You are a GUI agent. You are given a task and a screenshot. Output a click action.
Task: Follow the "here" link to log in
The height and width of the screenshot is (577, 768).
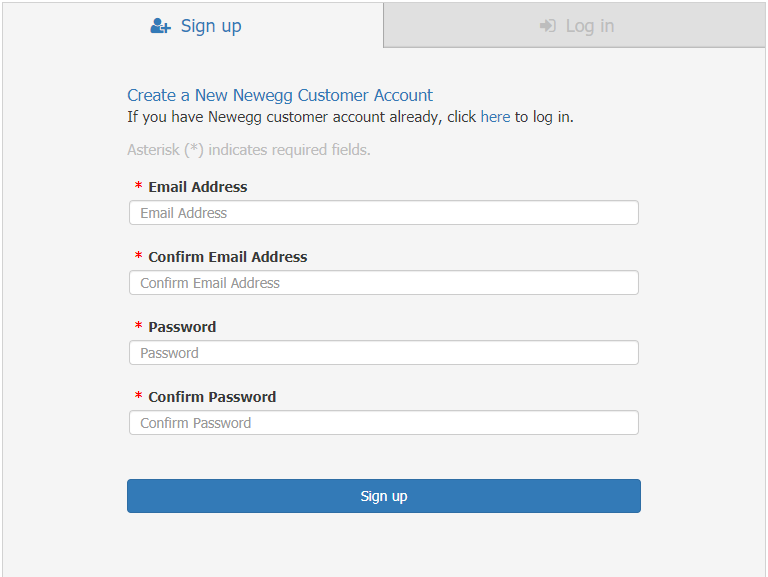click(495, 117)
